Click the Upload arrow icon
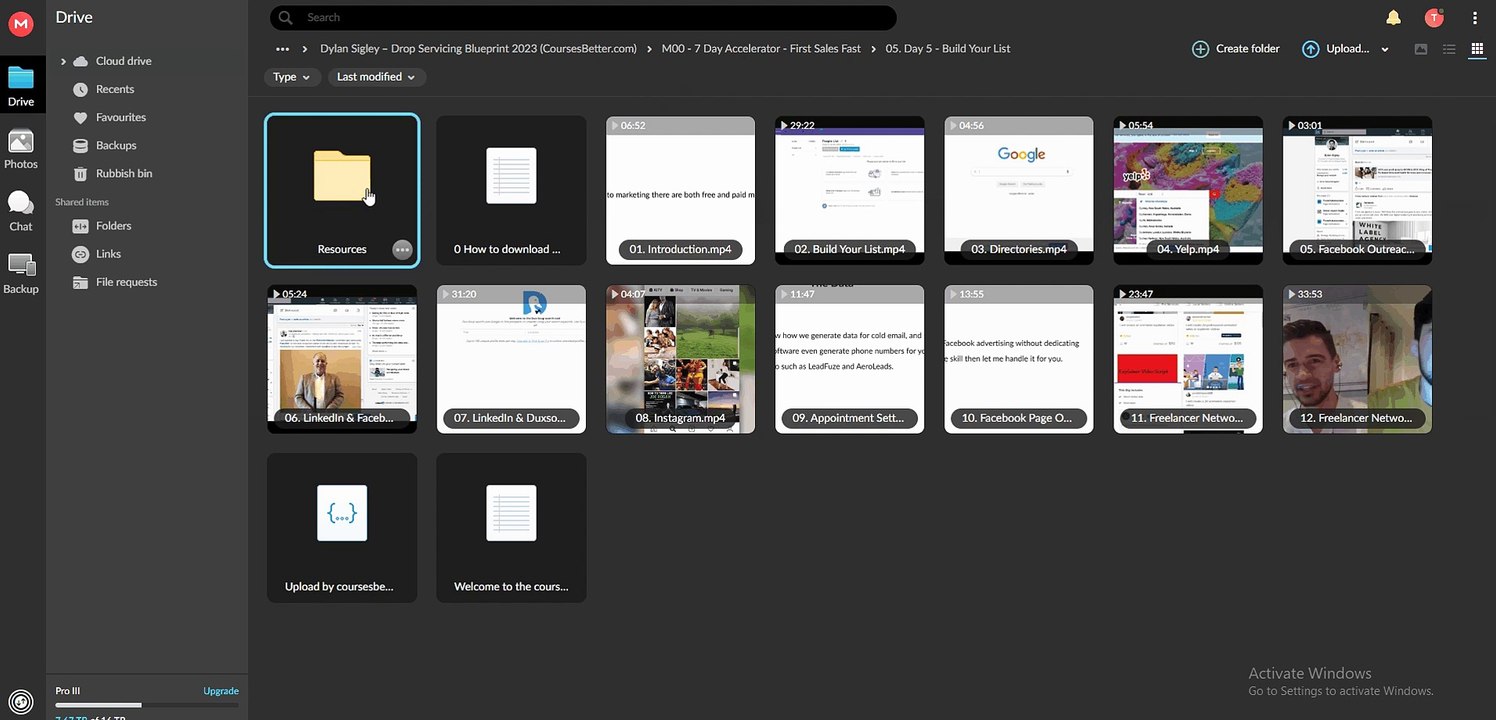Viewport: 1496px width, 720px height. click(x=1310, y=49)
